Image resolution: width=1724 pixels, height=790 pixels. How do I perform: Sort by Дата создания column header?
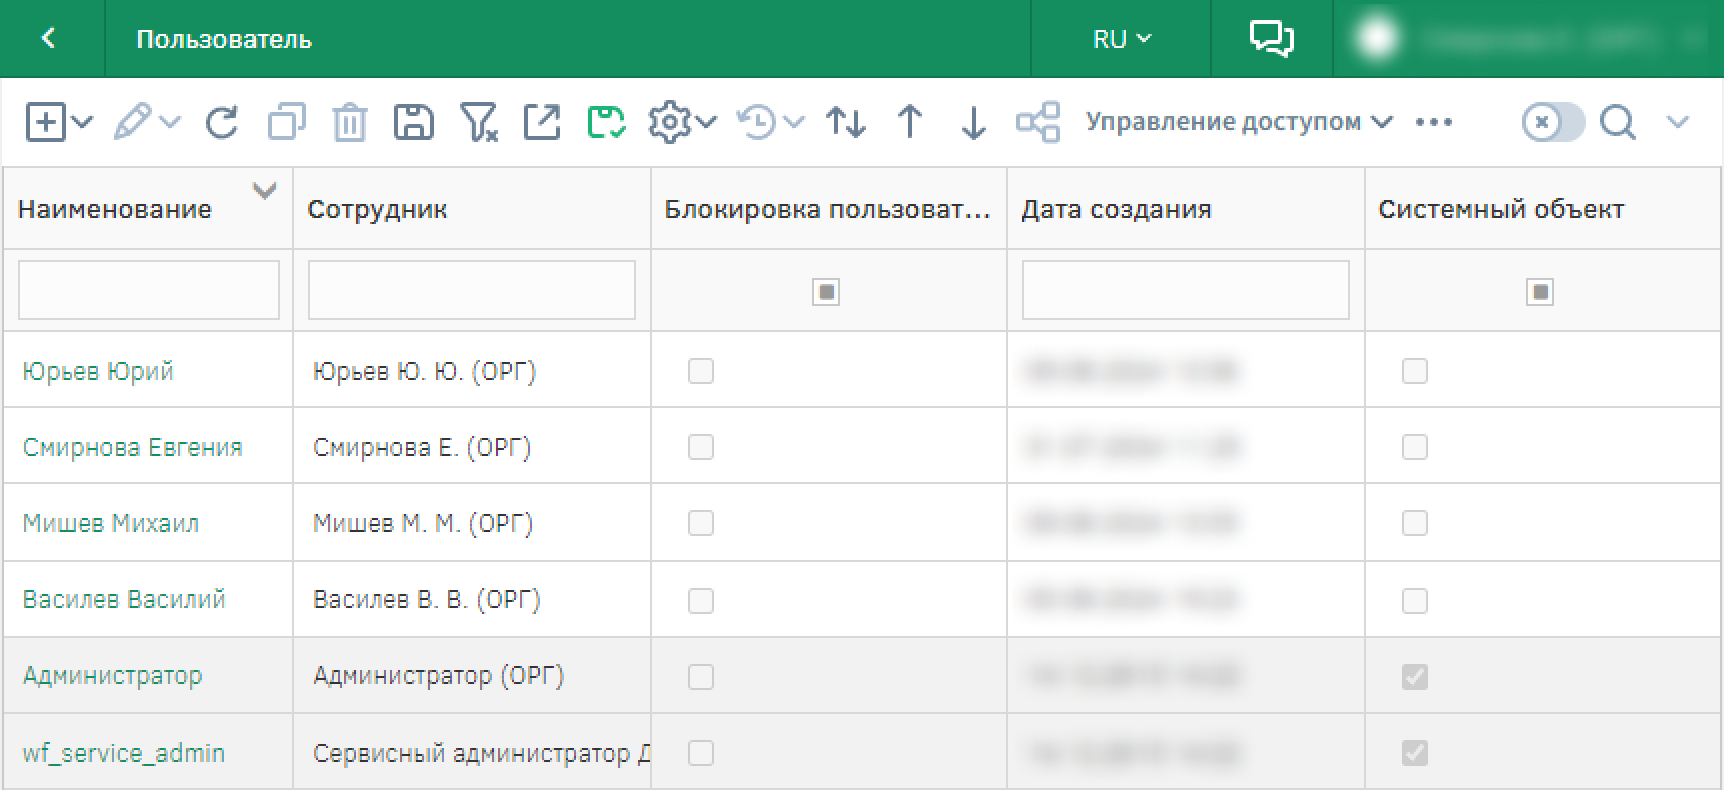click(1116, 209)
